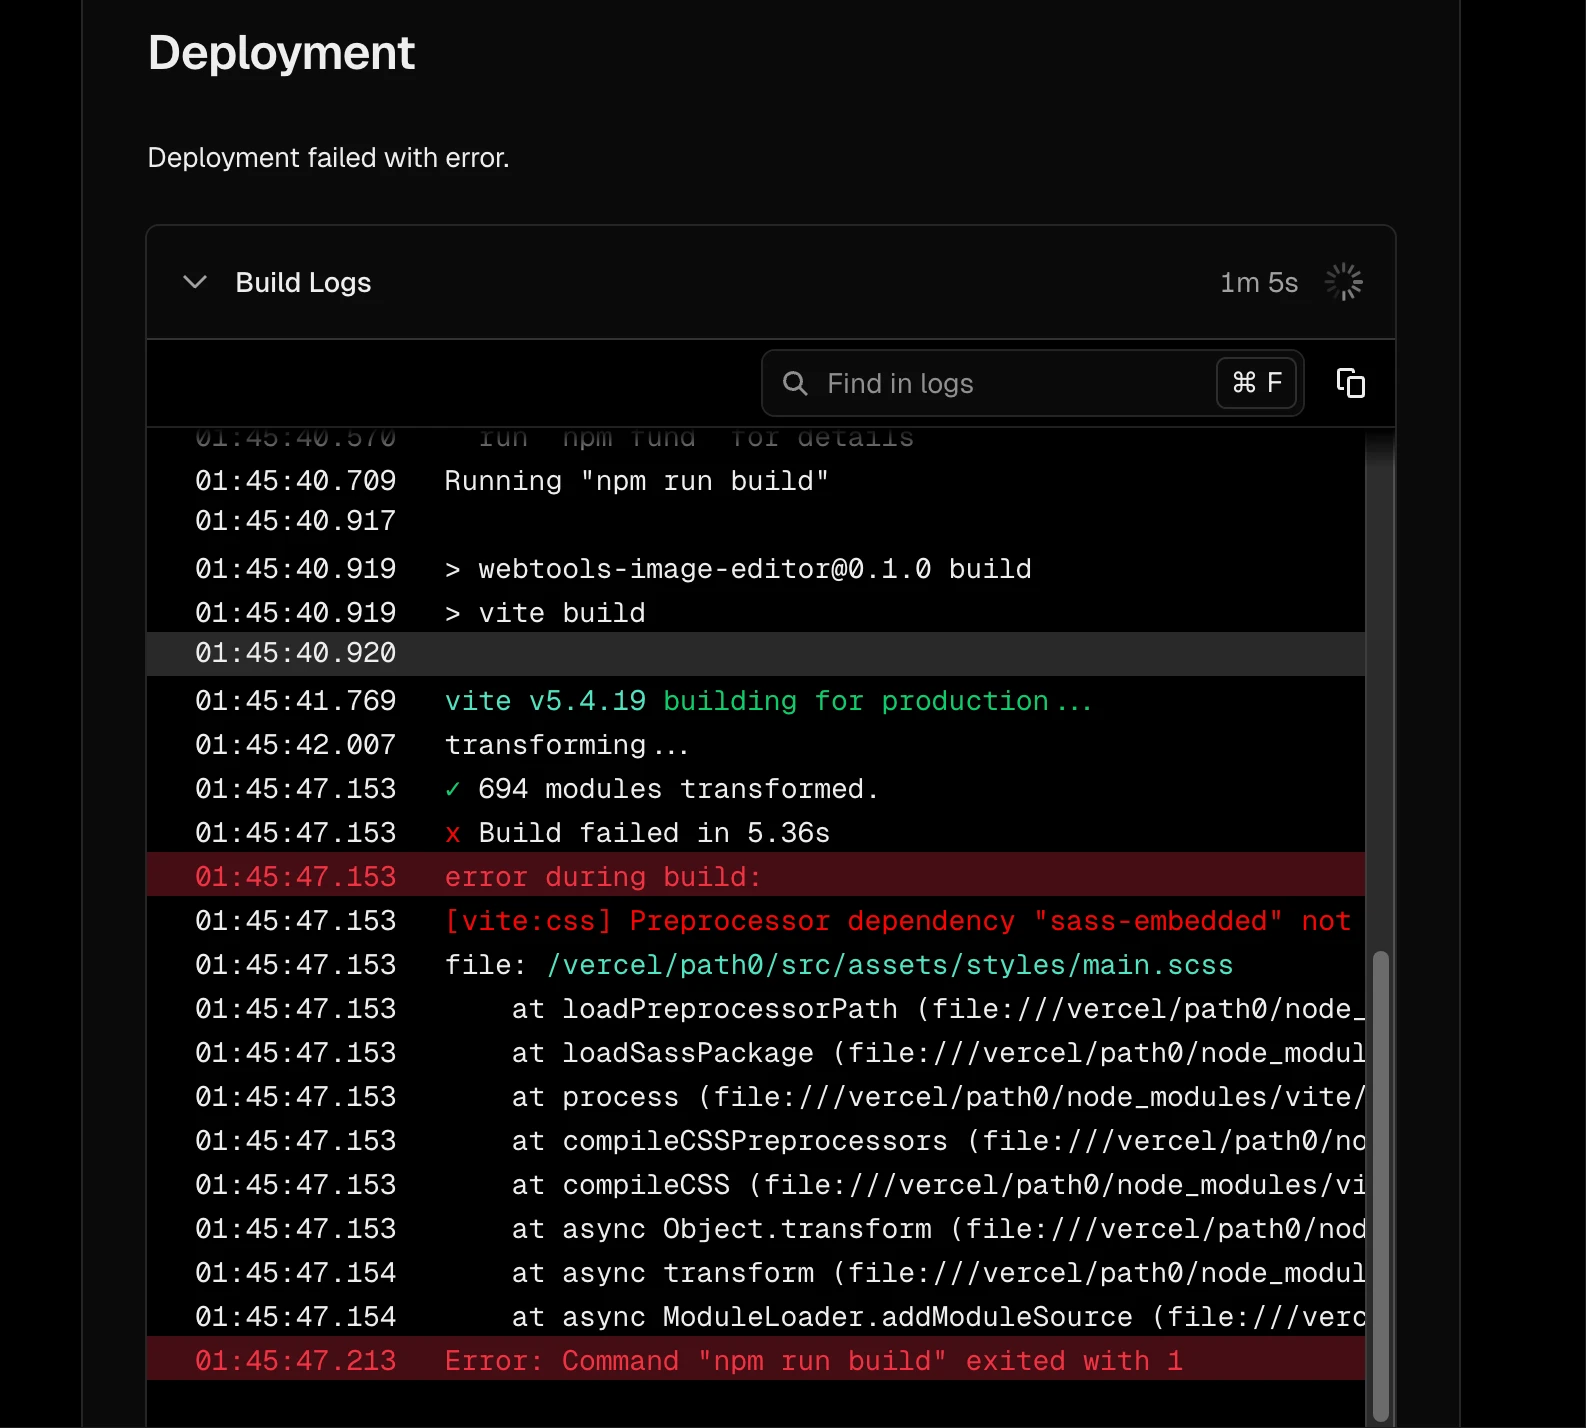Click the green checkmark on modules transformed line
Image resolution: width=1586 pixels, height=1428 pixels.
pos(453,789)
